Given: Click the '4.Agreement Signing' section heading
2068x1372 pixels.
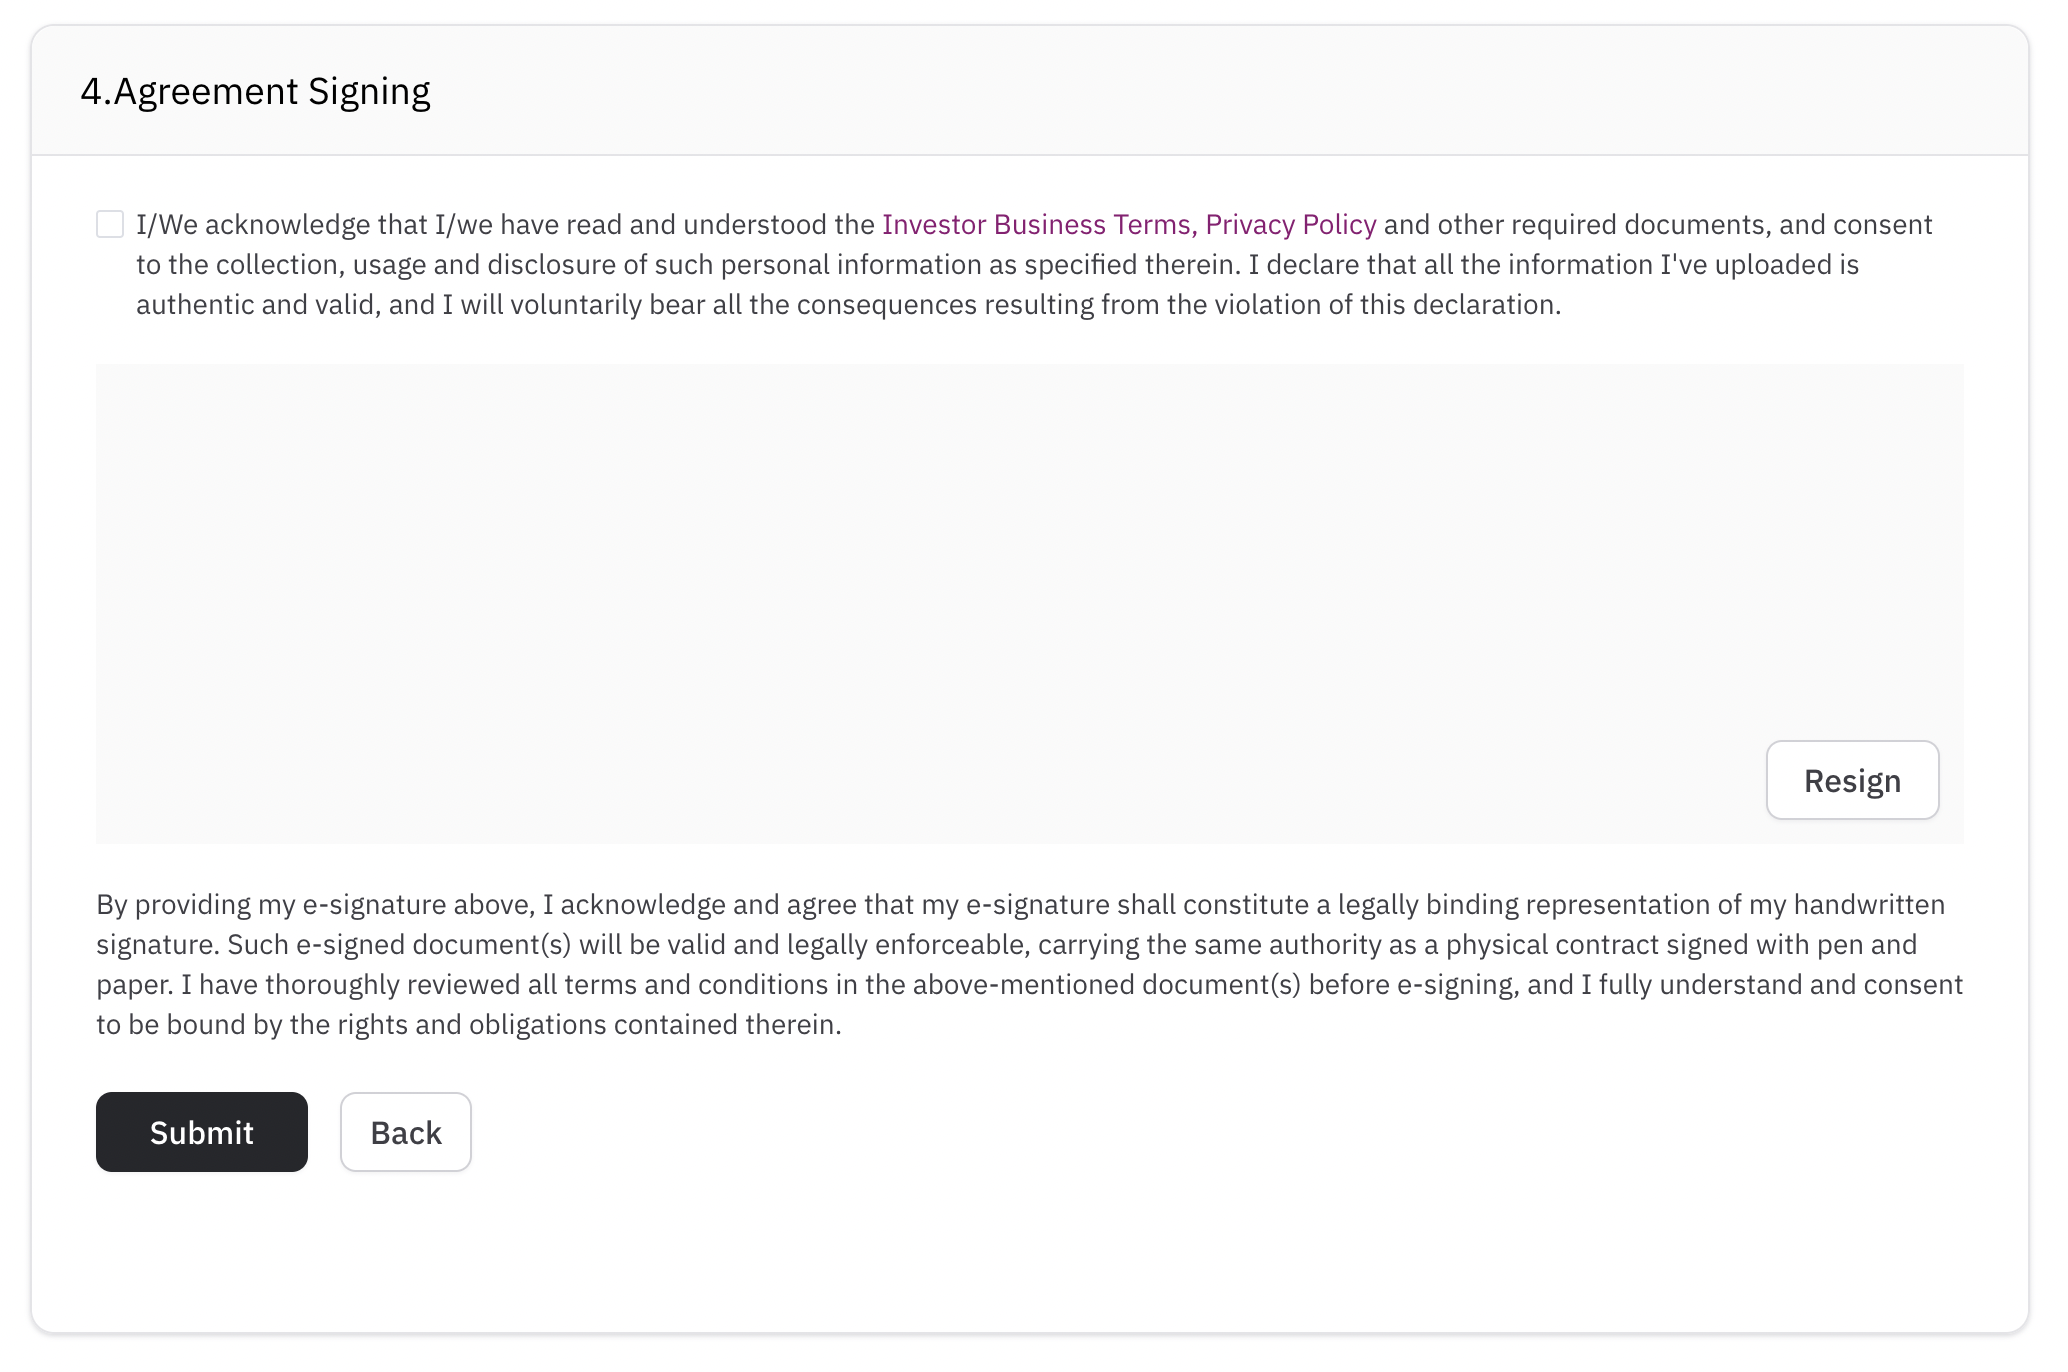Looking at the screenshot, I should pos(256,91).
